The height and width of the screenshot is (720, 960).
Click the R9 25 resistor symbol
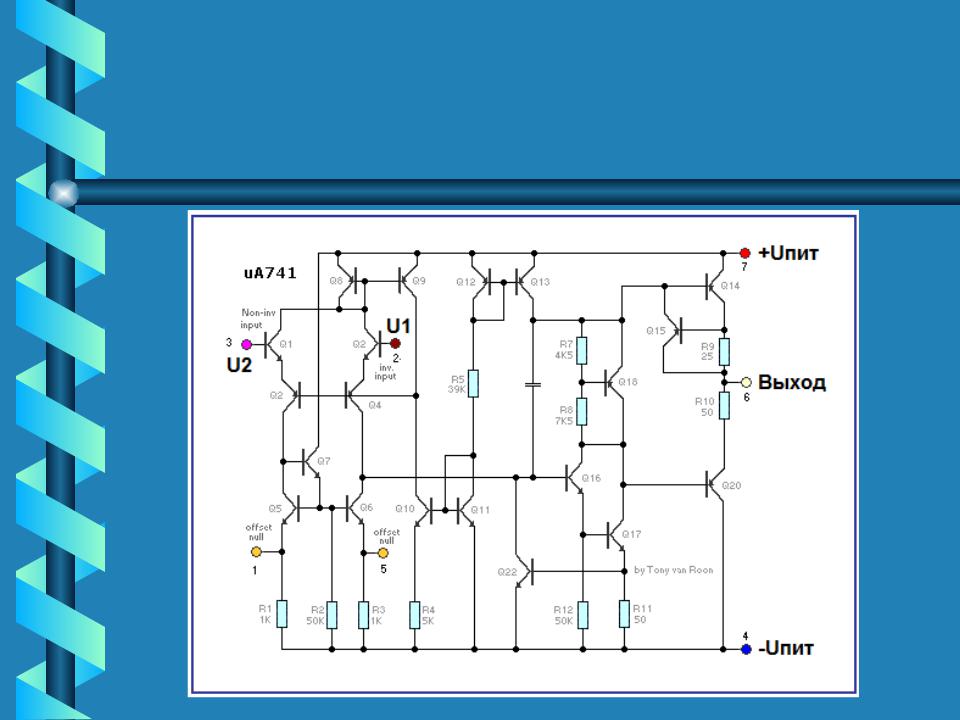724,351
